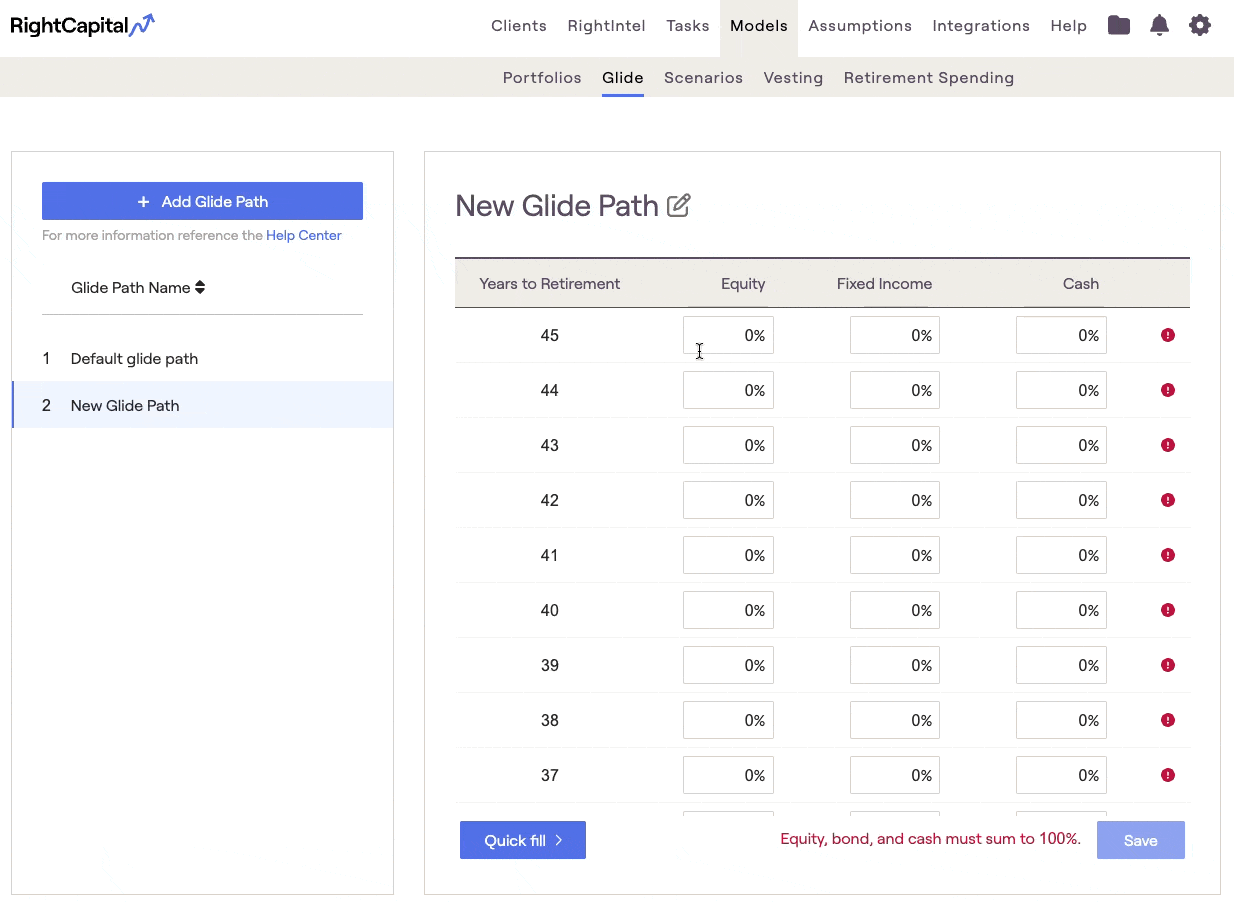
Task: Open the Help Center link
Action: tap(304, 236)
